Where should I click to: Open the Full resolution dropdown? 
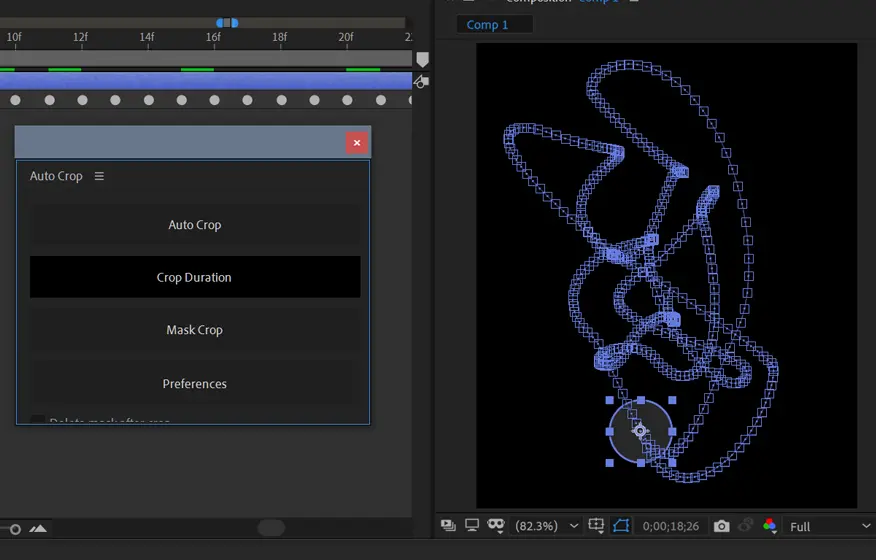830,526
